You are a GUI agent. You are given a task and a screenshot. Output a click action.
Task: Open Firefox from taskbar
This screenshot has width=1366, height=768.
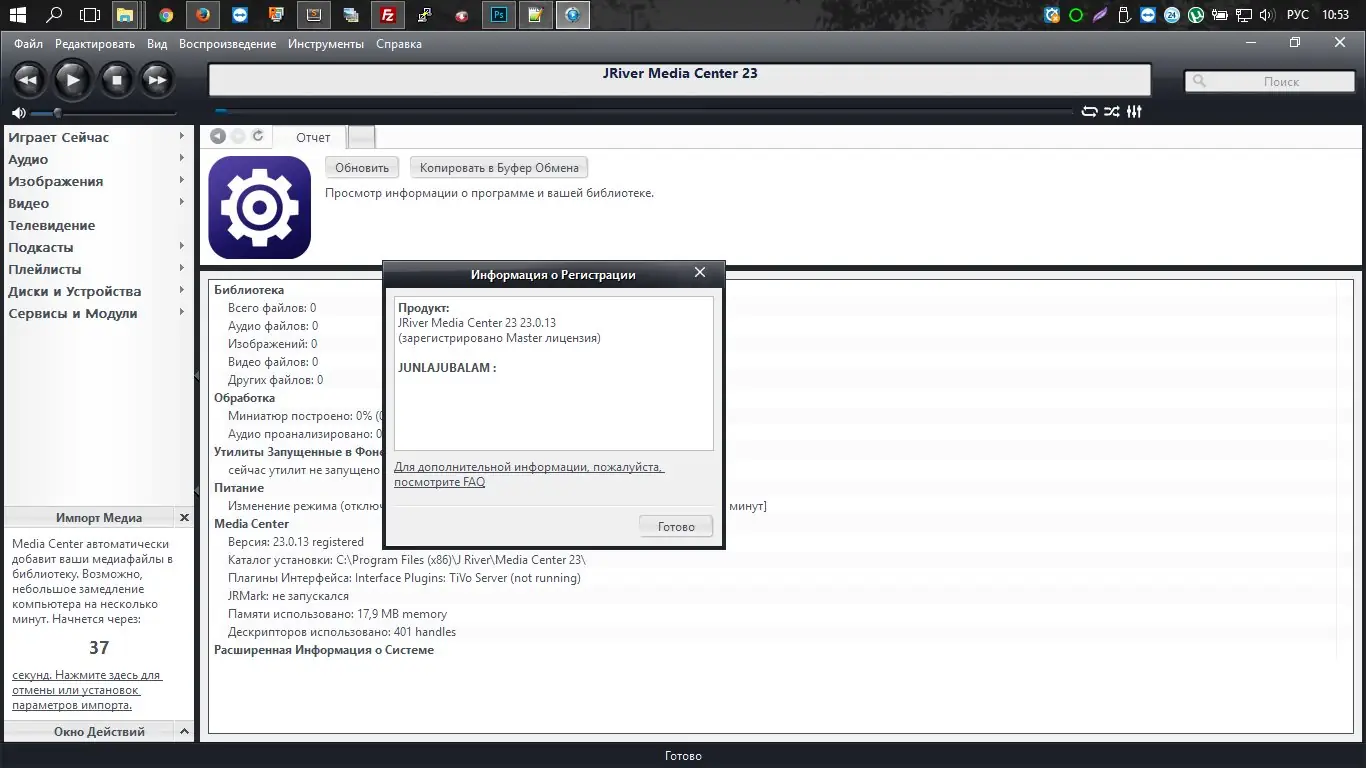coord(203,15)
